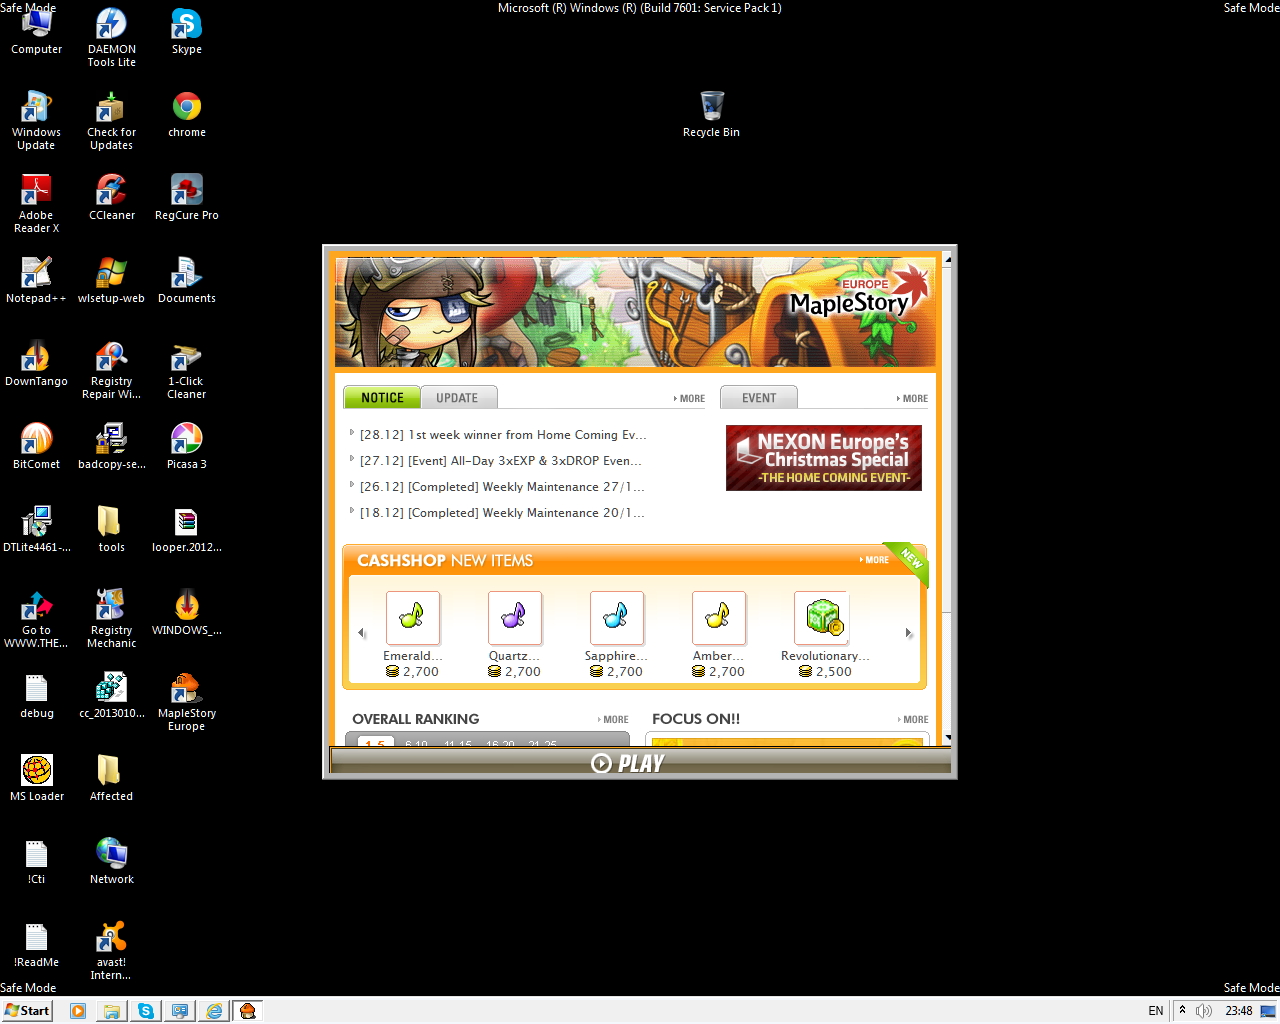Open the Documents shortcut

click(x=186, y=281)
